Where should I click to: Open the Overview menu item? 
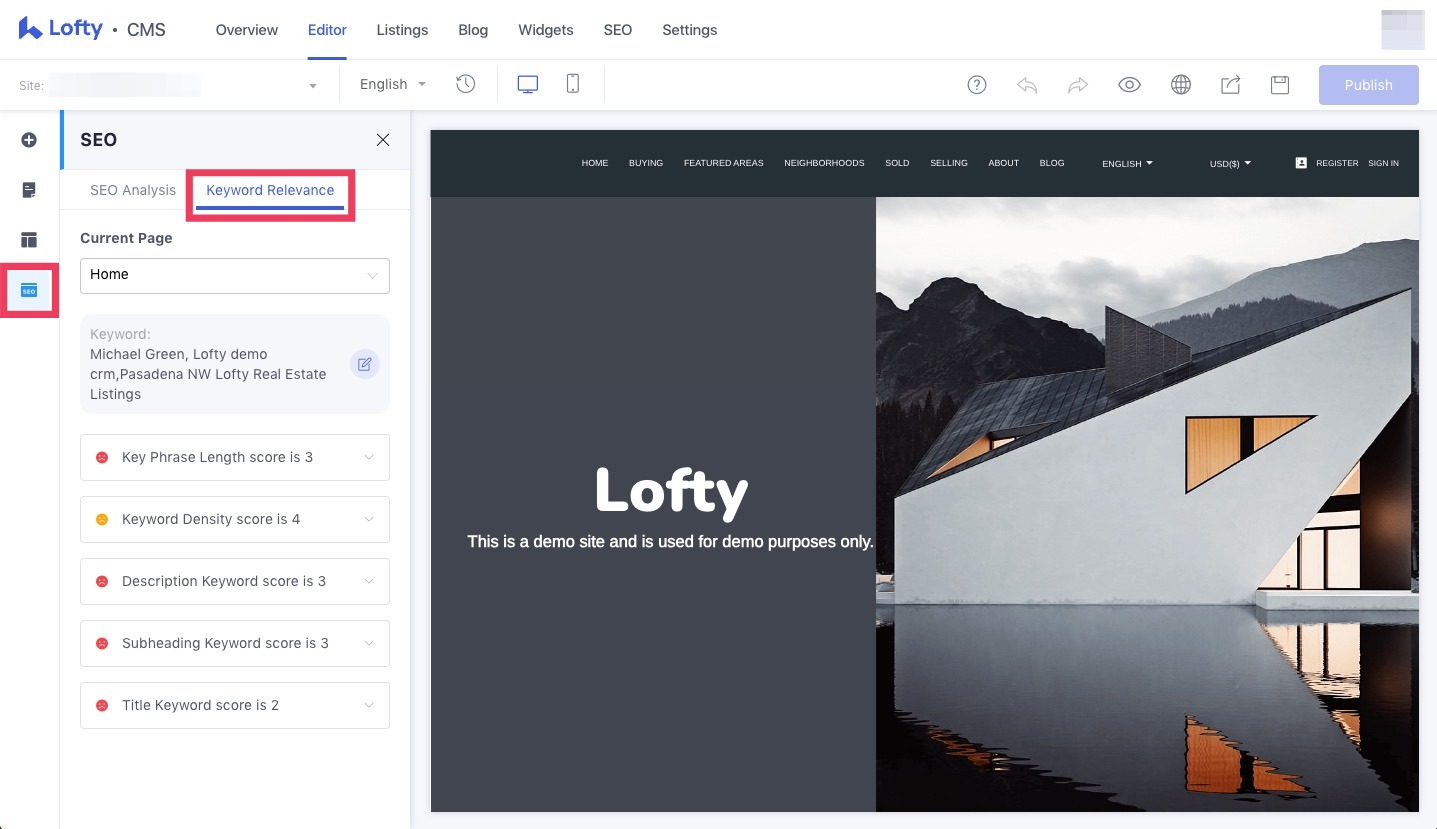247,30
